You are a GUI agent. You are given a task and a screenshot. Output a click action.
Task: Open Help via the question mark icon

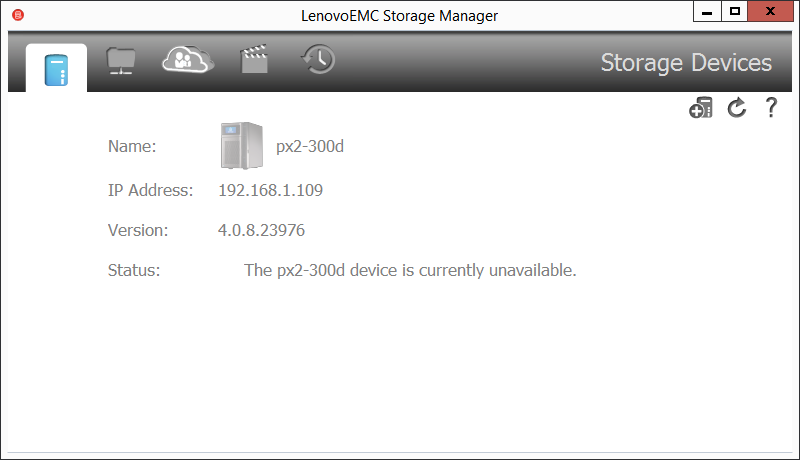[x=771, y=109]
